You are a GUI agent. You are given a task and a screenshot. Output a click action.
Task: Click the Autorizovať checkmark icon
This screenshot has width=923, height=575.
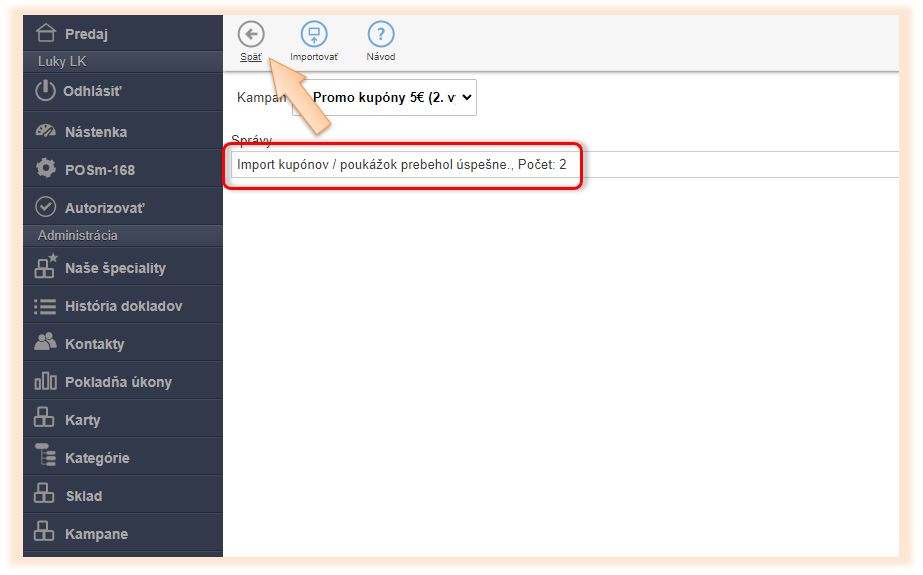(x=45, y=207)
